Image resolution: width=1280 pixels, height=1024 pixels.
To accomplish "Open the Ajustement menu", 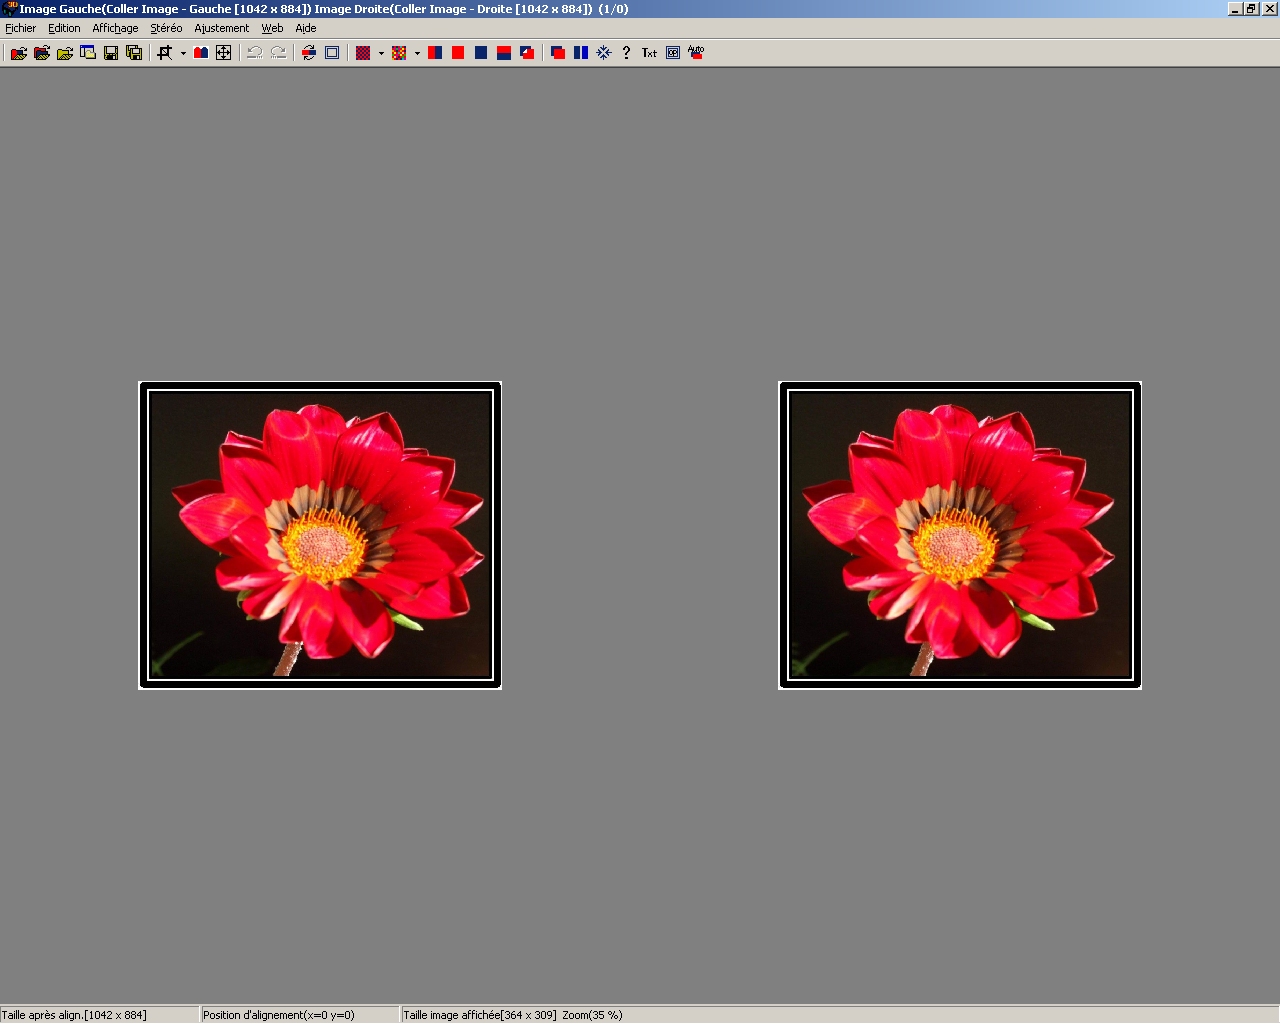I will pos(221,28).
